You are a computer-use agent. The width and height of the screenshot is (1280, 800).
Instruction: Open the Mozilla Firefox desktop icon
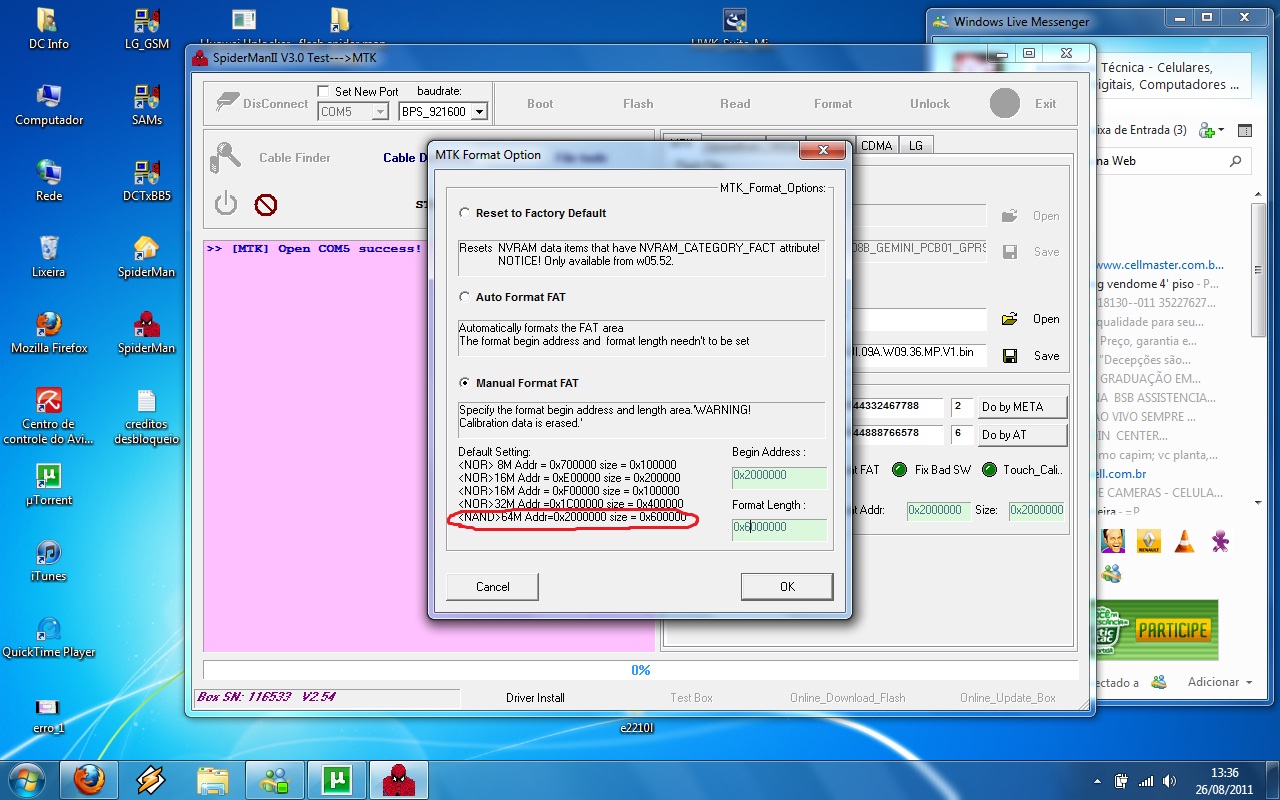(49, 334)
